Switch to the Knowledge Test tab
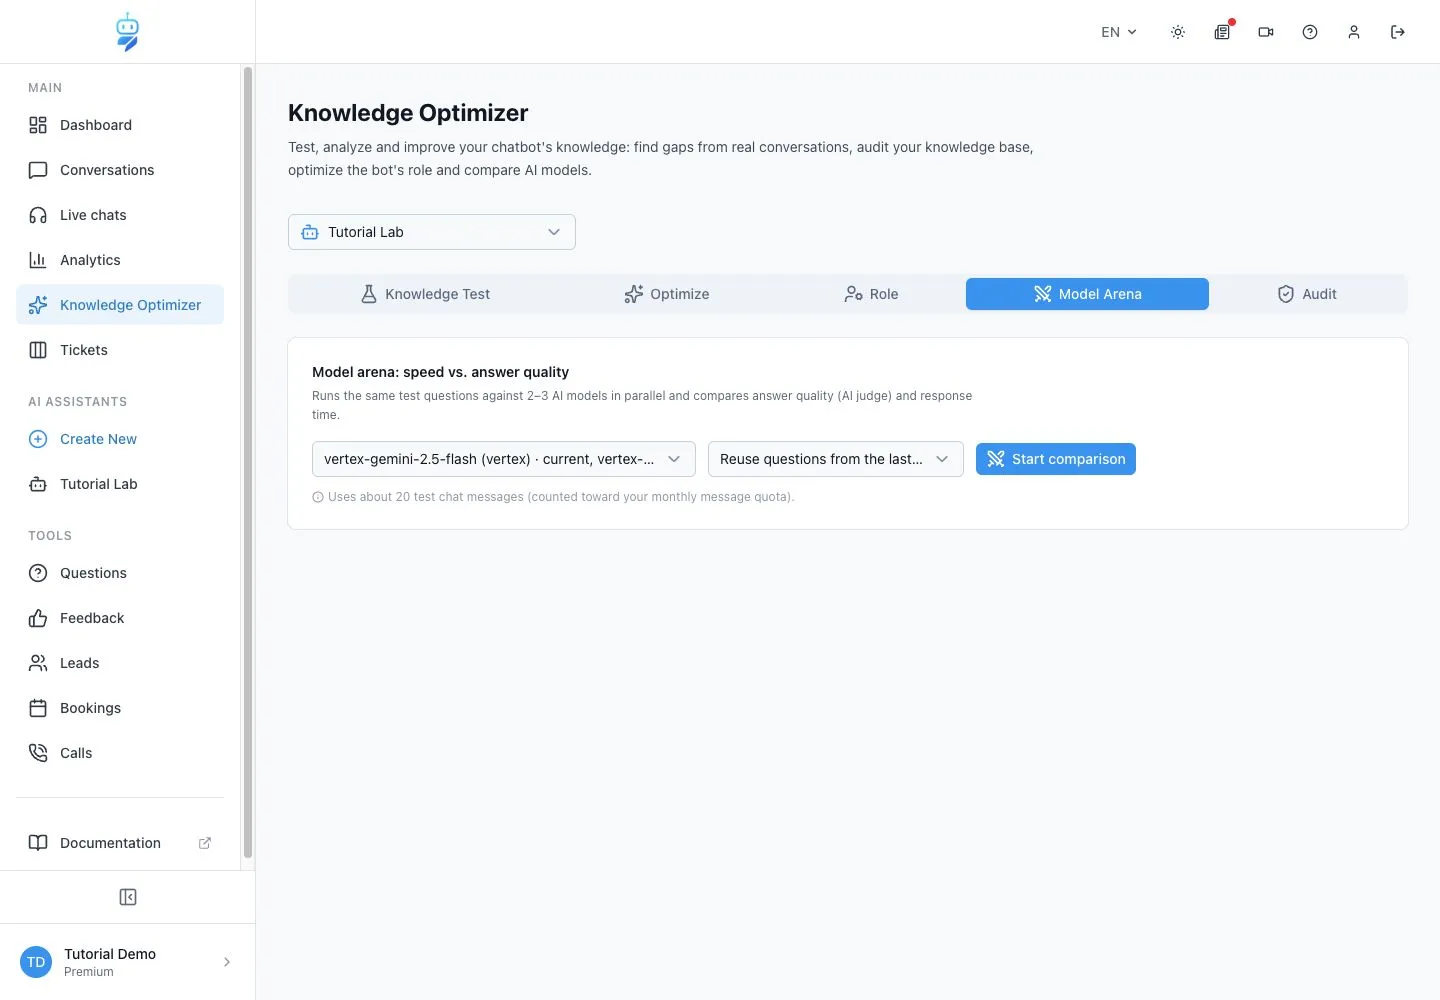The height and width of the screenshot is (1000, 1440). [425, 294]
